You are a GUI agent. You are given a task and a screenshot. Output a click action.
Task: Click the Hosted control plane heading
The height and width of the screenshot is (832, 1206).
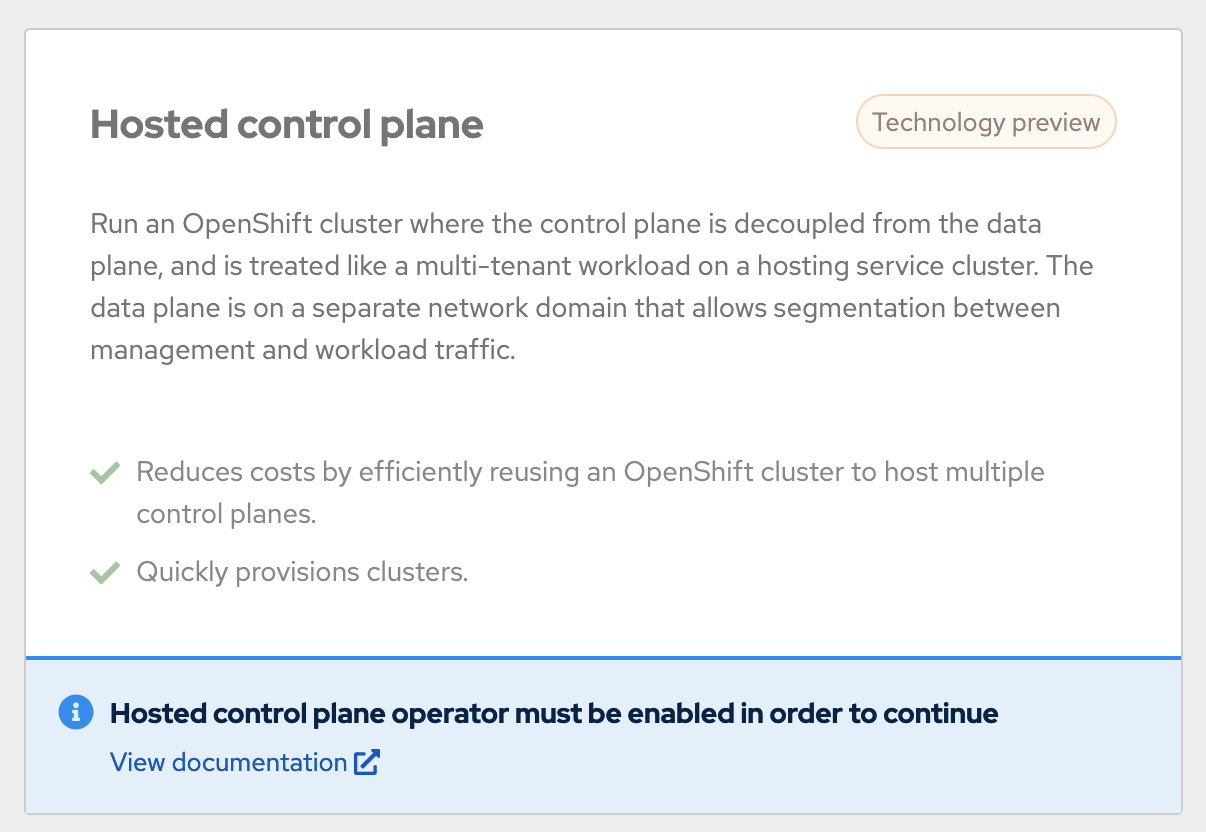click(x=287, y=125)
